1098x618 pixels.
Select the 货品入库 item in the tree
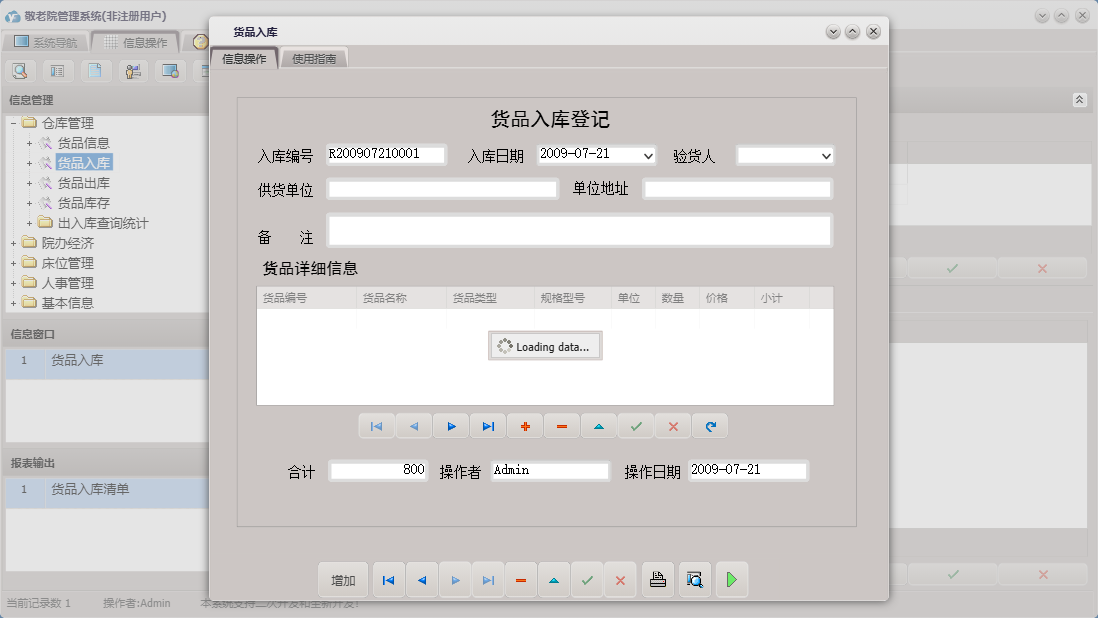tap(85, 164)
